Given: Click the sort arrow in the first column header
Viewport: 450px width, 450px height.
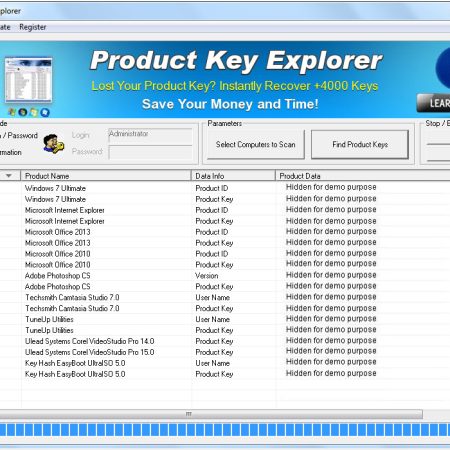Looking at the screenshot, I should (x=9, y=176).
